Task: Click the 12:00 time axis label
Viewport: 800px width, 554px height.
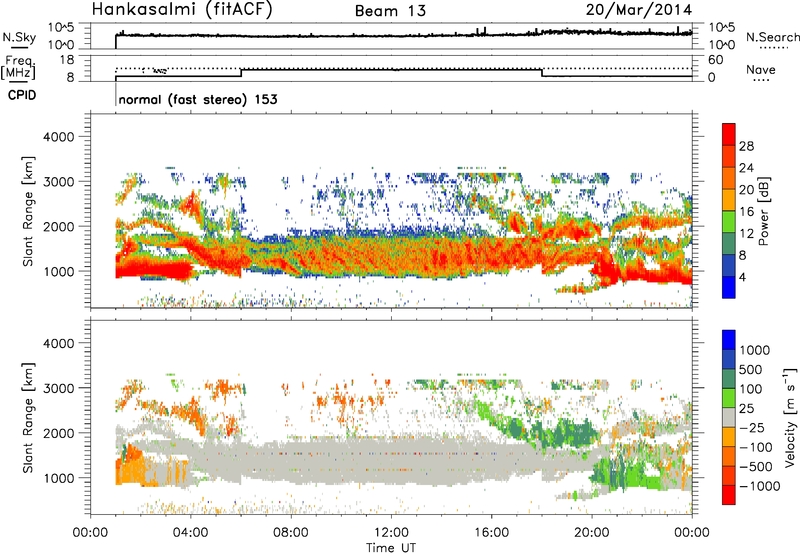Action: 391,533
